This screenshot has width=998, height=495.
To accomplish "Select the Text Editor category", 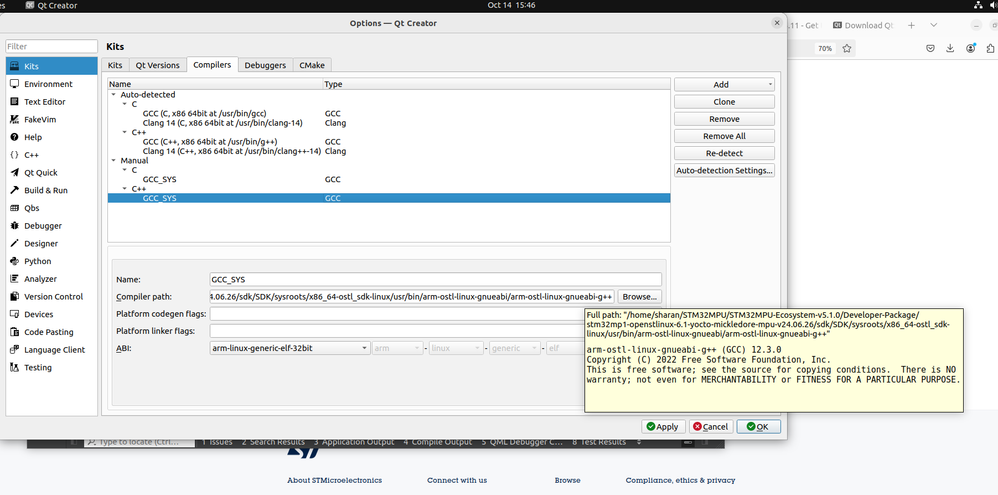I will 52,102.
